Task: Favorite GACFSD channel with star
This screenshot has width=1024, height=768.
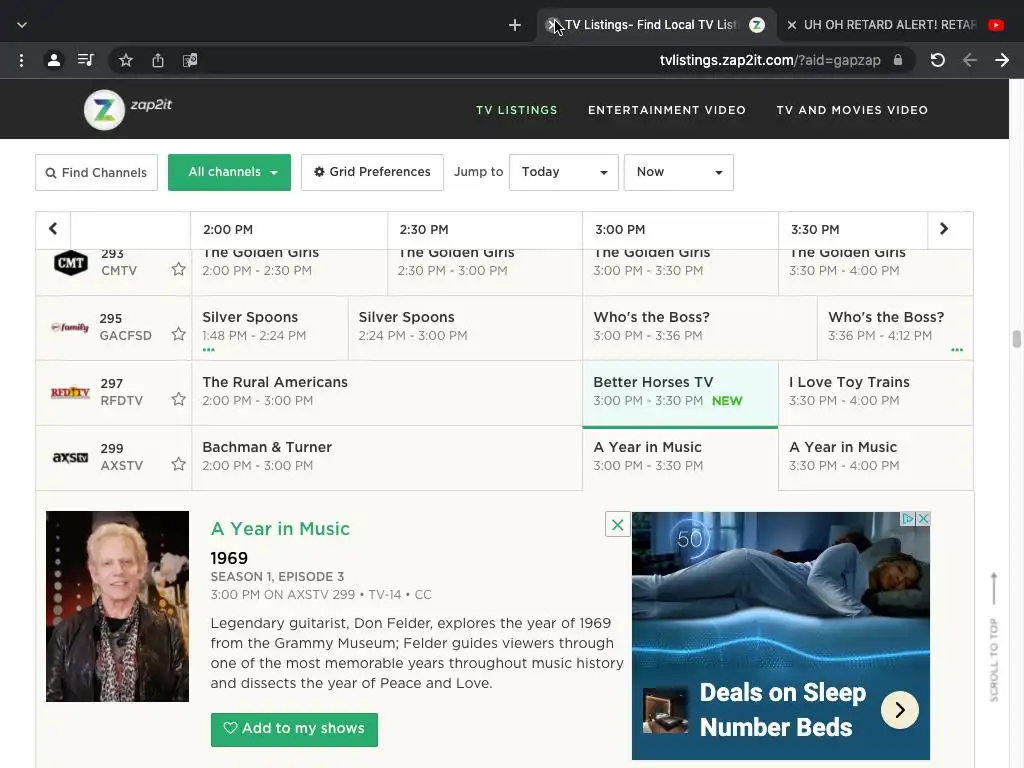Action: tap(178, 334)
